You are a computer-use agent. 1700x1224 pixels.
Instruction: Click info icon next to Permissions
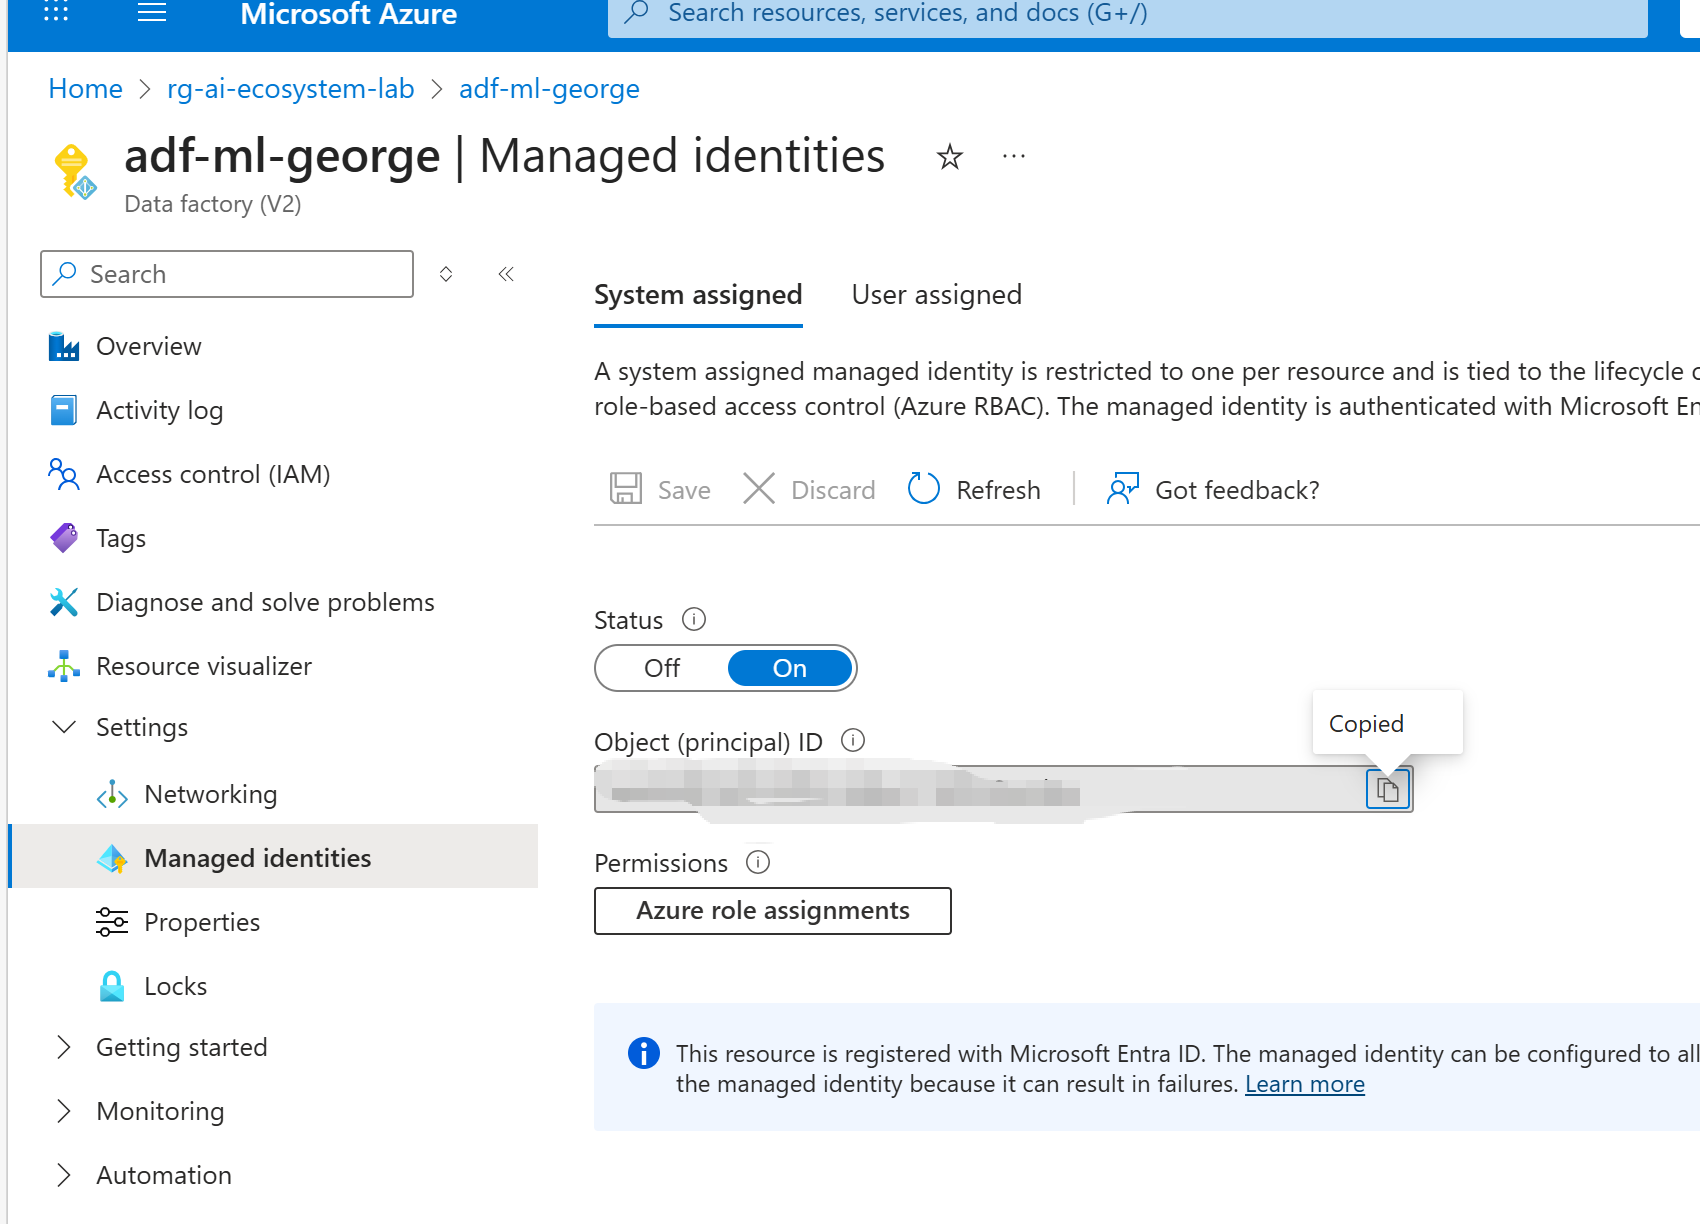758,862
